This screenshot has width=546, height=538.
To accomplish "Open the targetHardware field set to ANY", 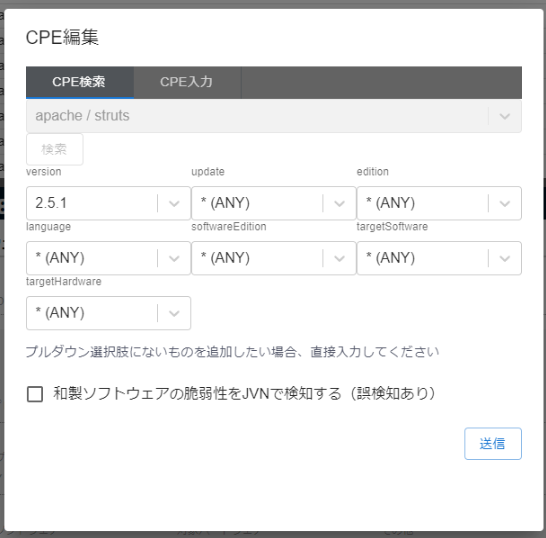I will tap(108, 313).
